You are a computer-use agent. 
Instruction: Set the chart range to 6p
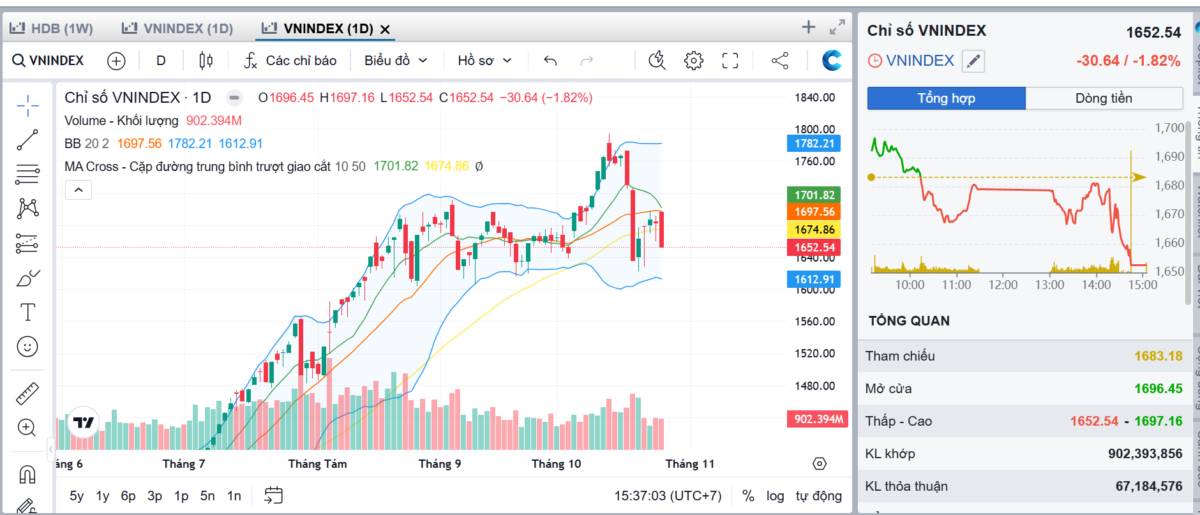(128, 495)
